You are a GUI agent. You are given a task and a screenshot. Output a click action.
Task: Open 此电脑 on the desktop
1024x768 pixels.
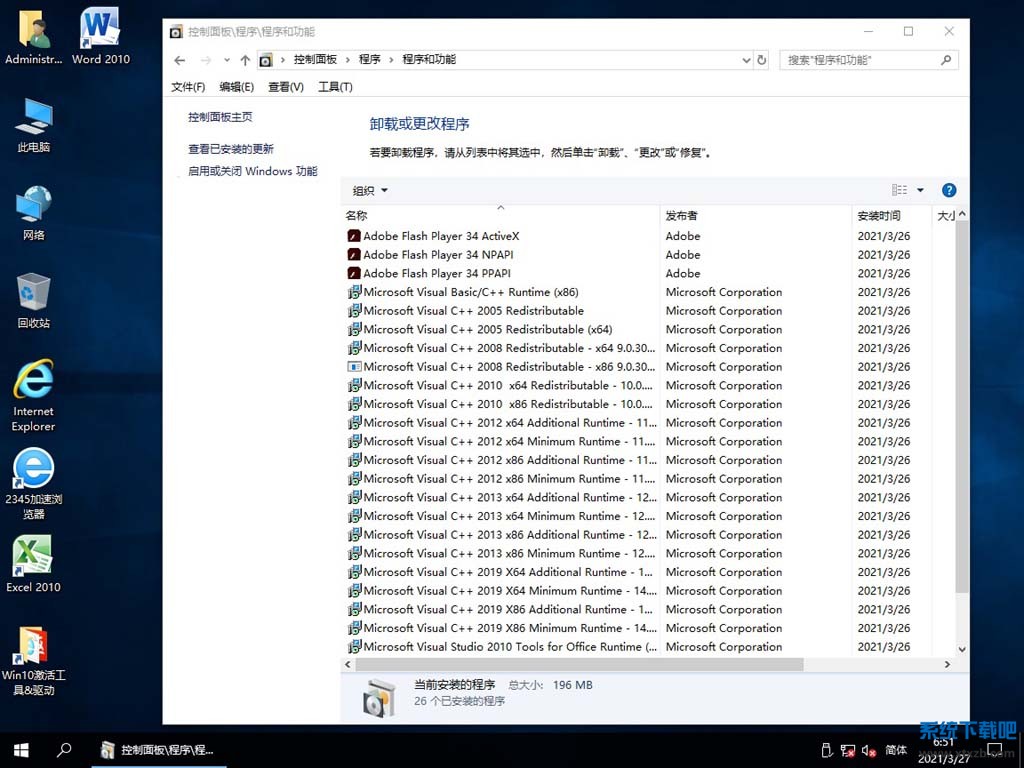pyautogui.click(x=33, y=120)
